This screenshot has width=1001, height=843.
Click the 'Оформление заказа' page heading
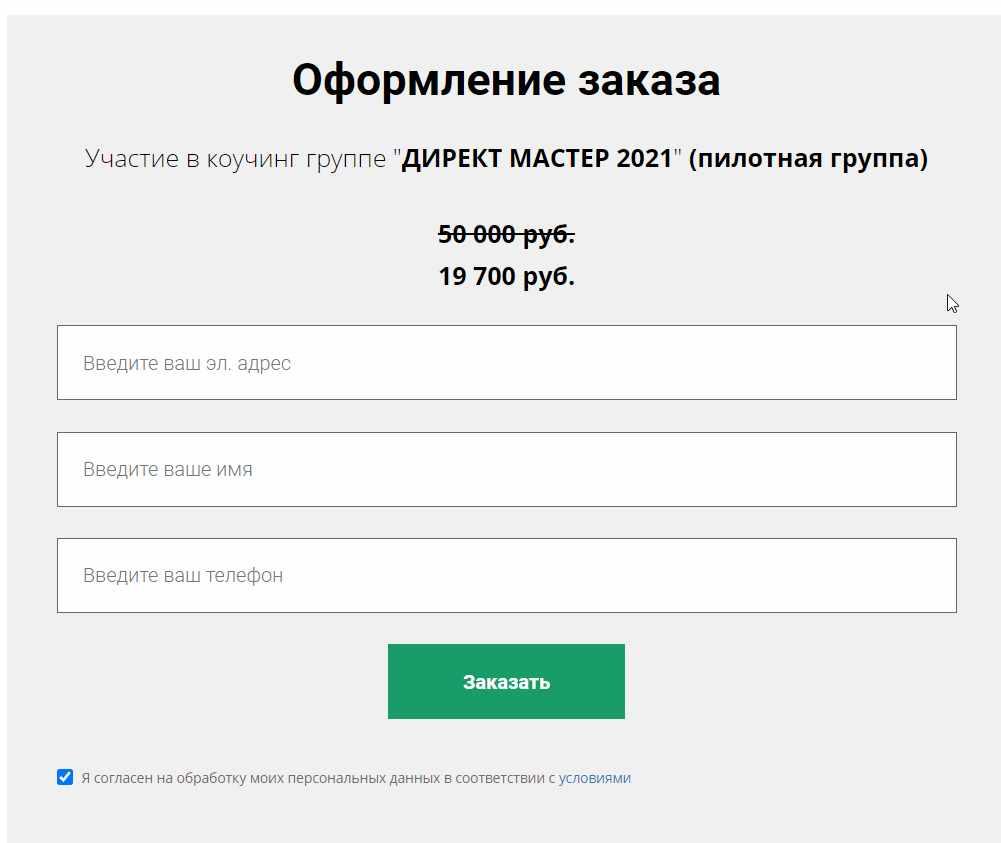click(x=506, y=80)
